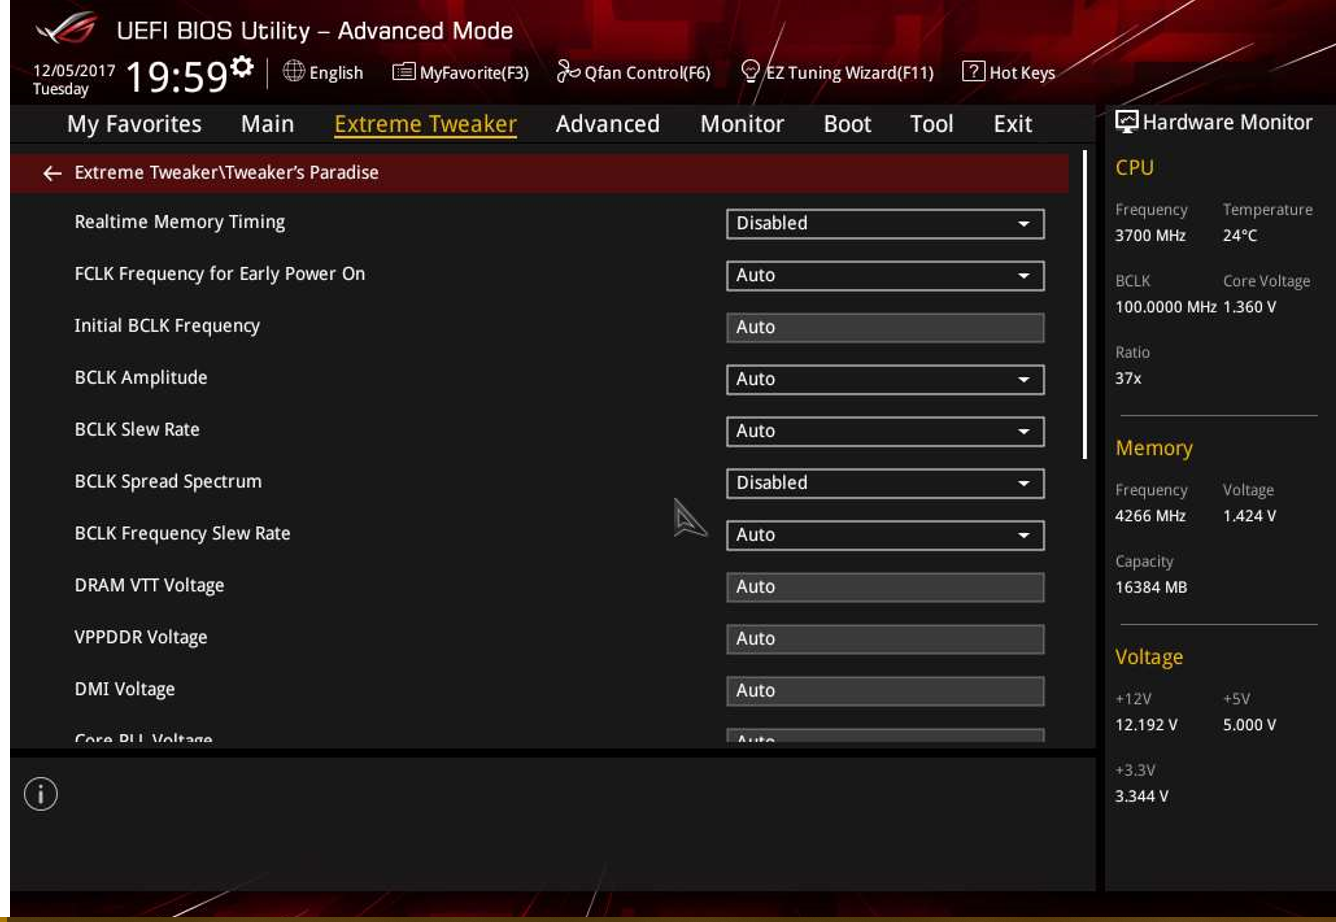Open MyFavorite(F3)
This screenshot has width=1336, height=922.
(x=460, y=72)
